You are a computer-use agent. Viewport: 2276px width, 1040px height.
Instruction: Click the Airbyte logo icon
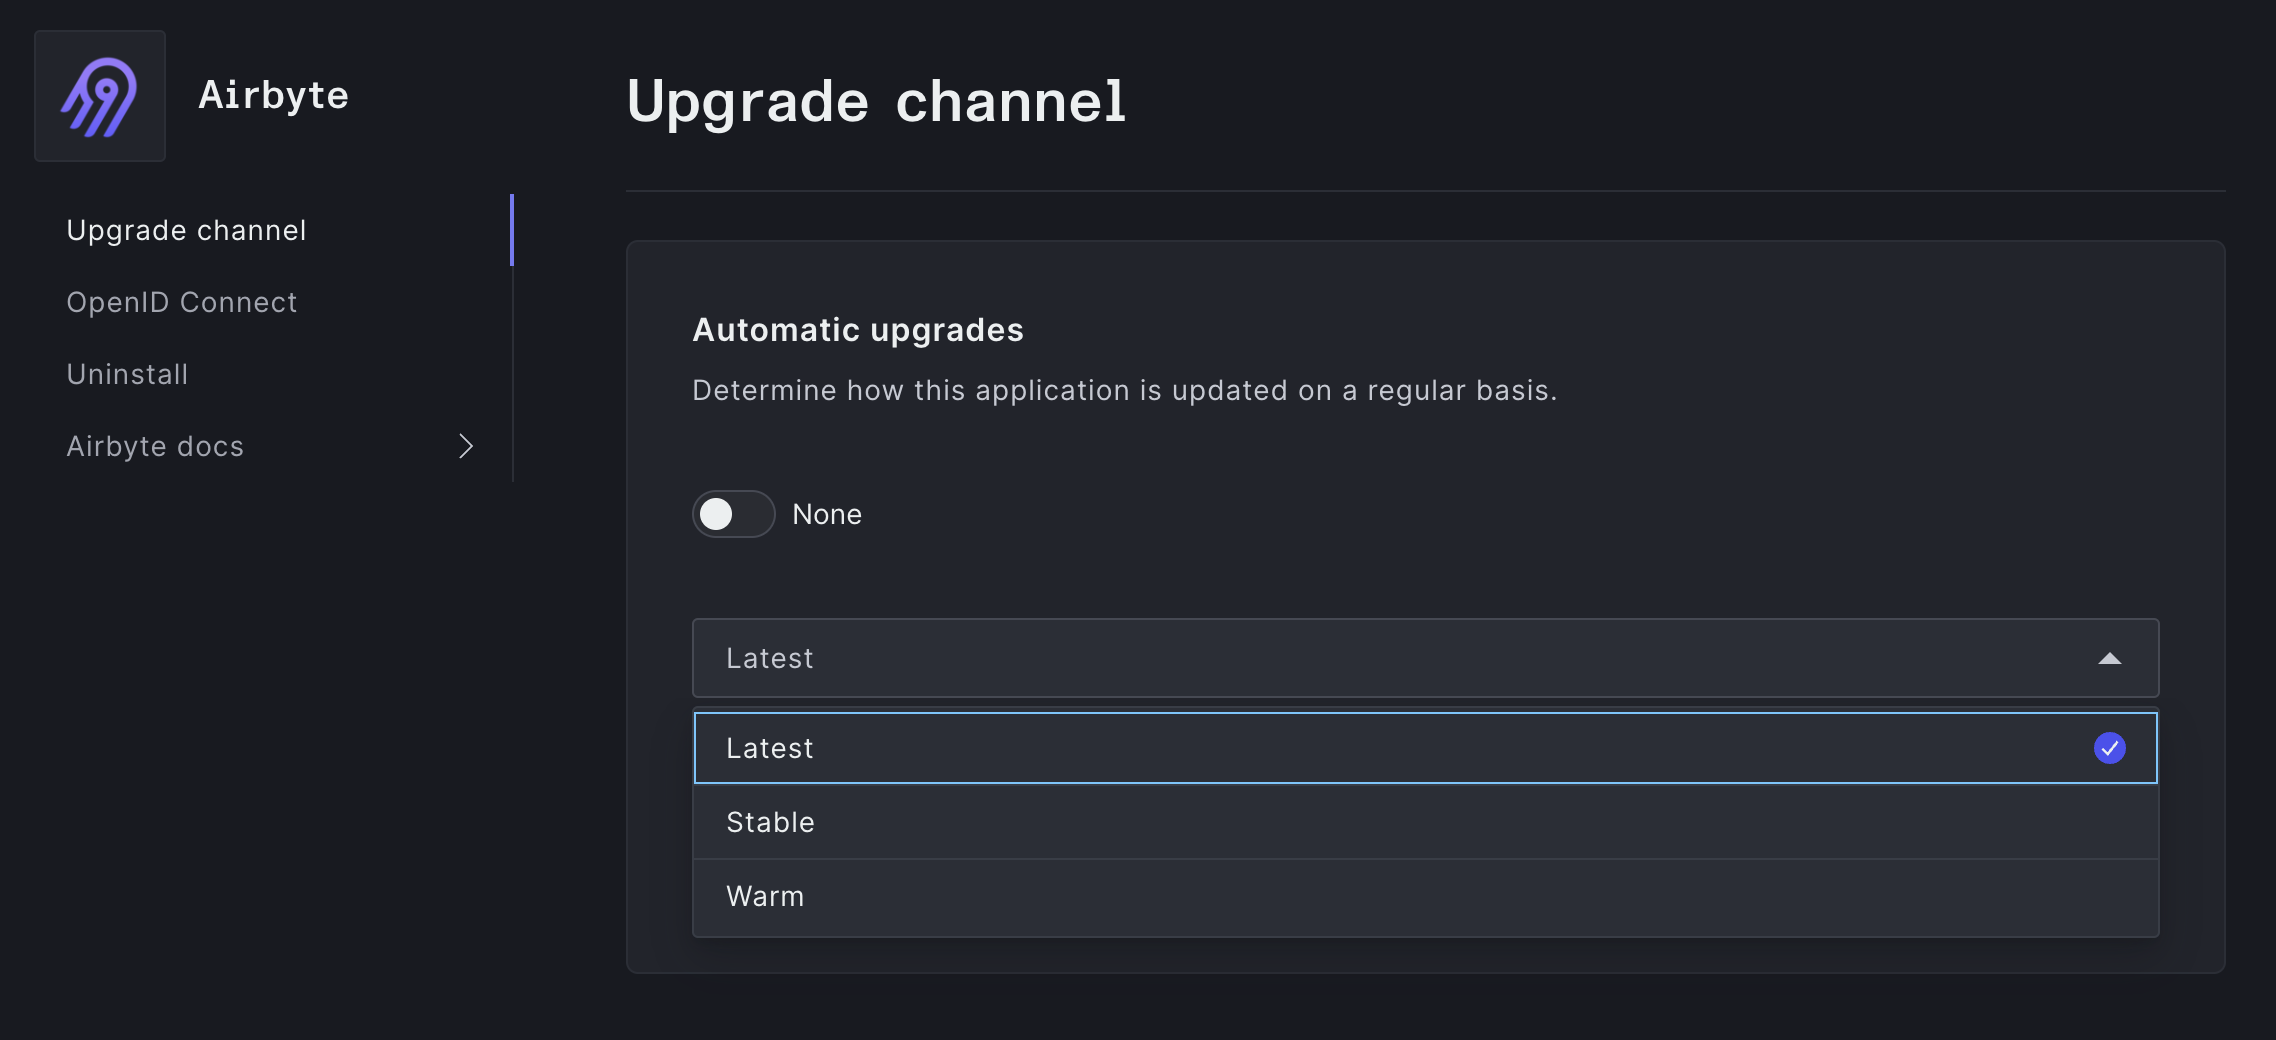point(99,96)
